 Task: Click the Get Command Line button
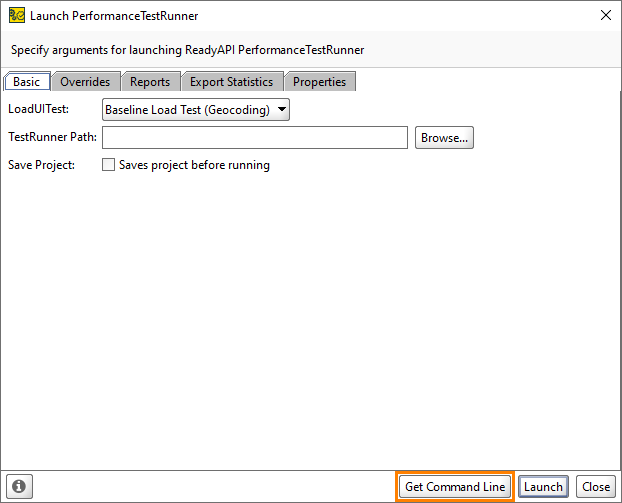point(455,487)
